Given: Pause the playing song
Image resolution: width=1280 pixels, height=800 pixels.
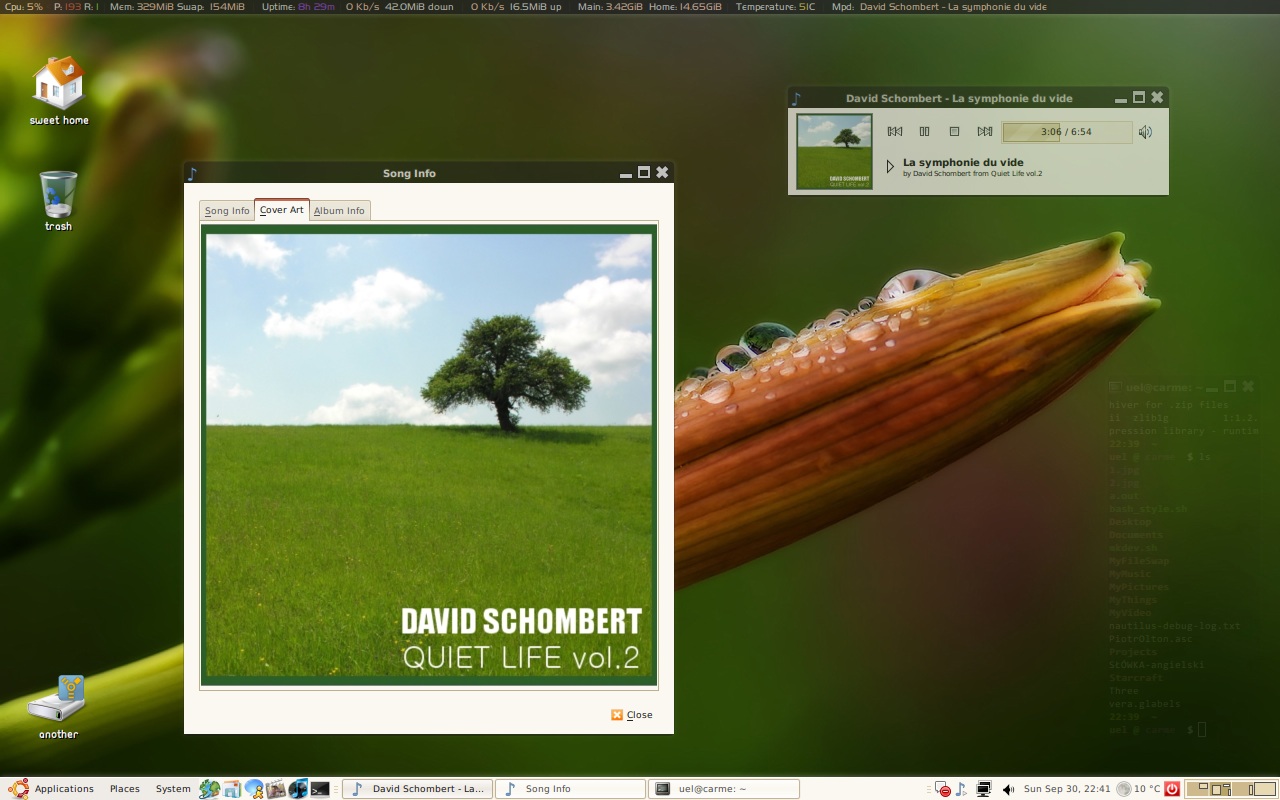Looking at the screenshot, I should pyautogui.click(x=925, y=132).
